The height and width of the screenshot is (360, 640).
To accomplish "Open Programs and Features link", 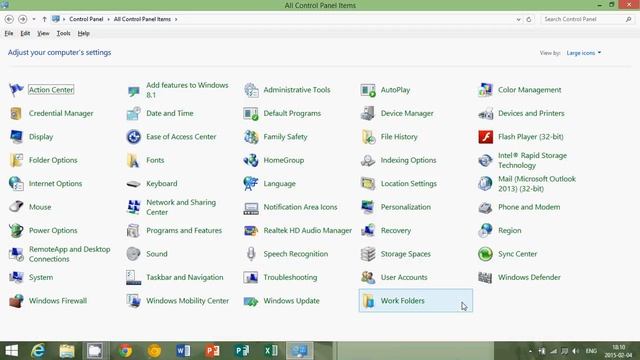I will point(184,230).
